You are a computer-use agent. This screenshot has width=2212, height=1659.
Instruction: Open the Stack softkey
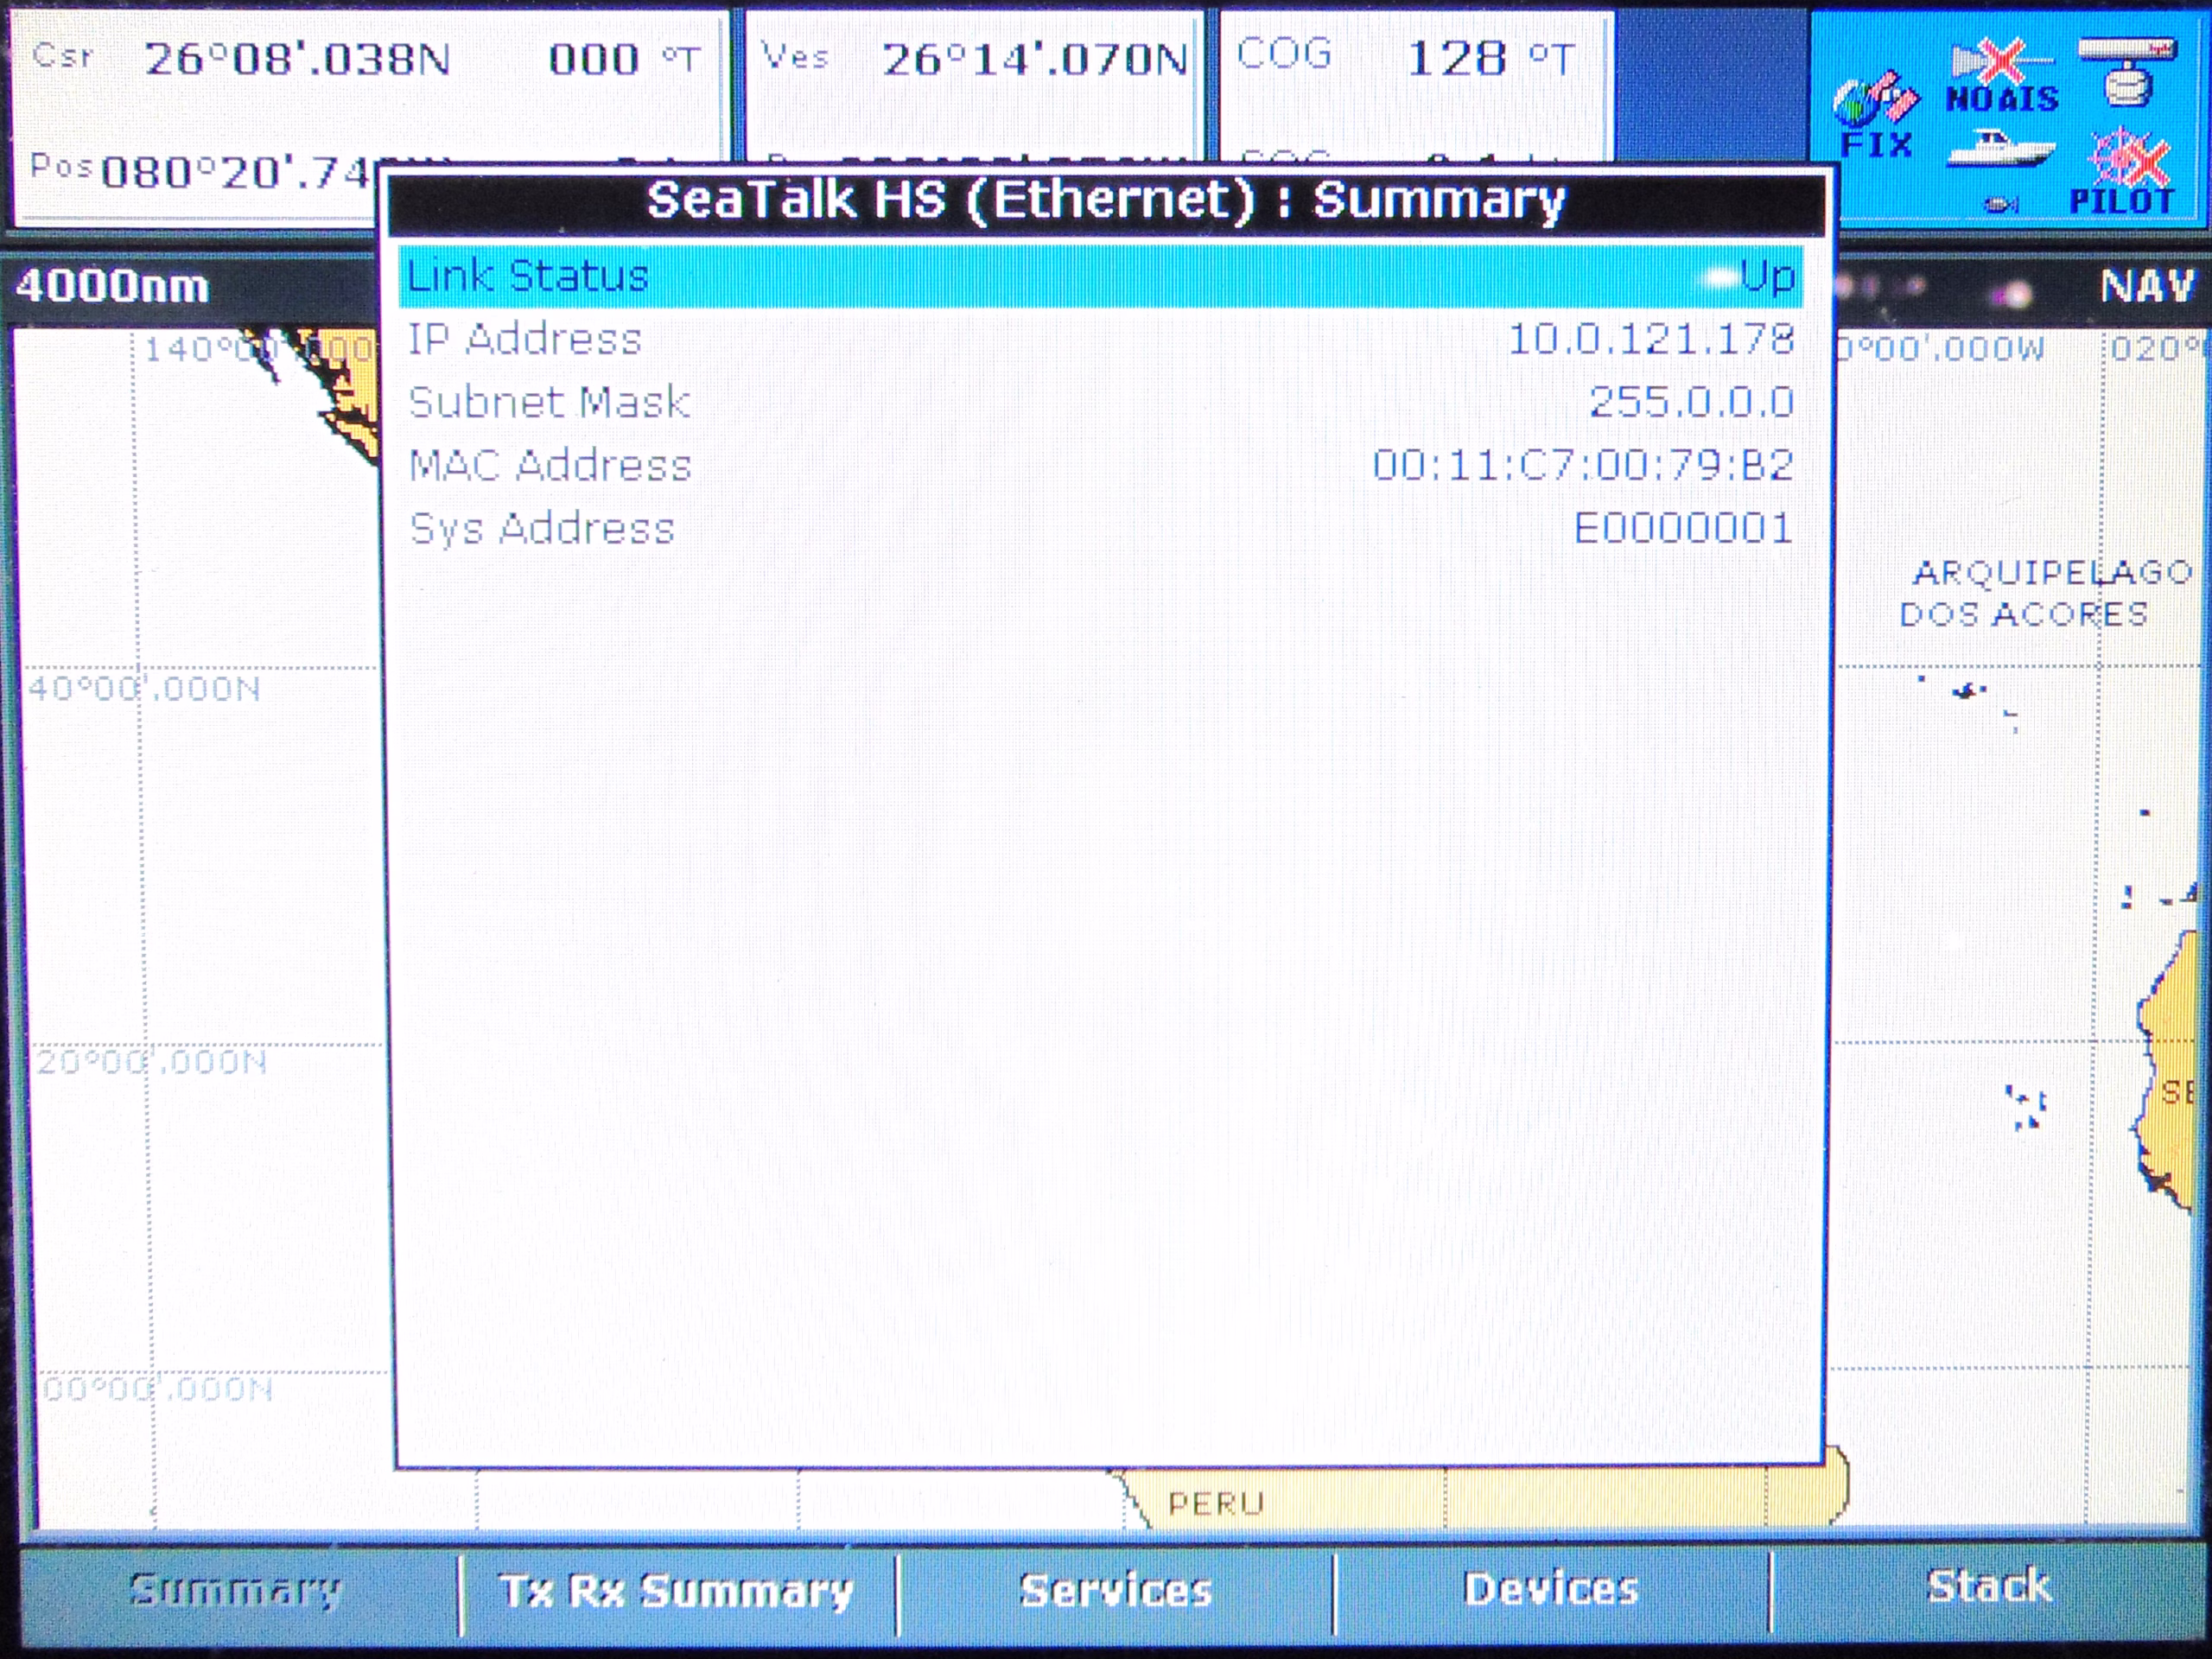[x=1988, y=1586]
